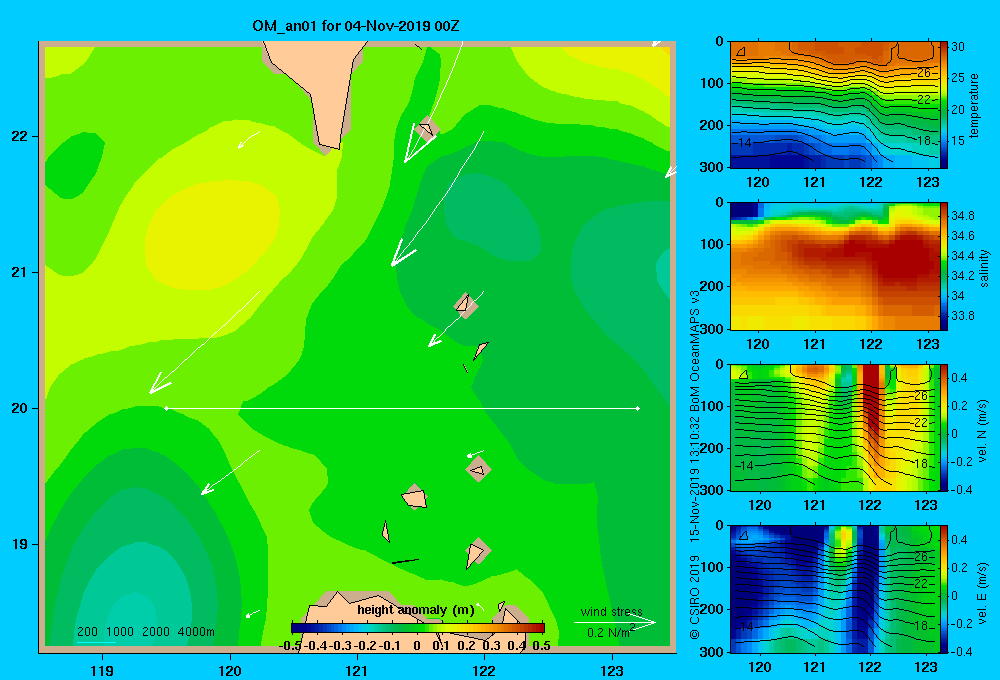
Task: Click the main map latitude '19' tick label
Action: (x=20, y=544)
